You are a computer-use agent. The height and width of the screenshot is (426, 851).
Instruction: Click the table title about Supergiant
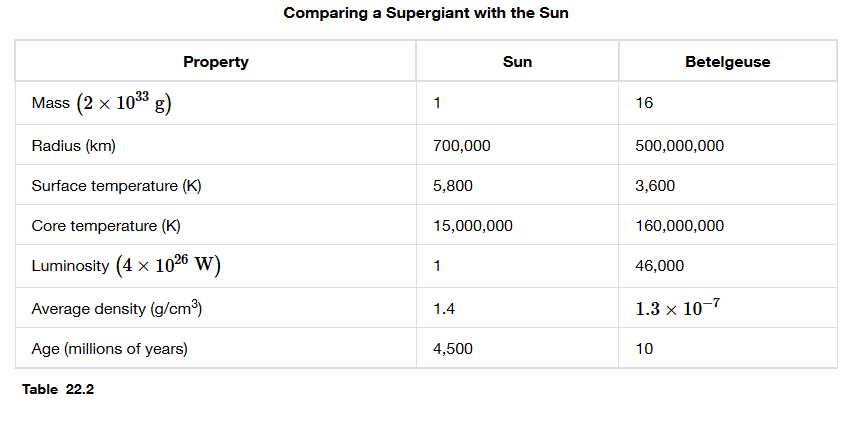click(x=426, y=13)
